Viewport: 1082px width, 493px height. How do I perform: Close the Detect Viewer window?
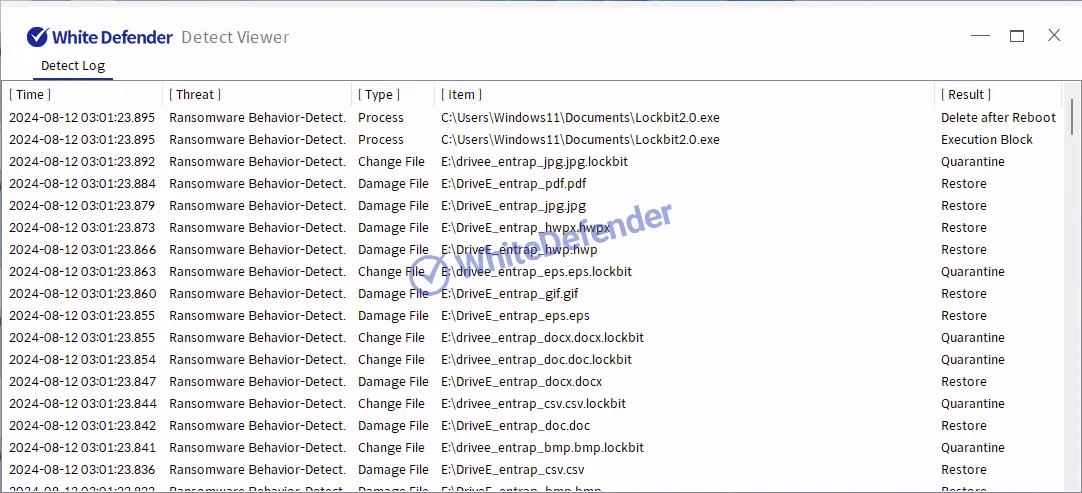pos(1054,36)
